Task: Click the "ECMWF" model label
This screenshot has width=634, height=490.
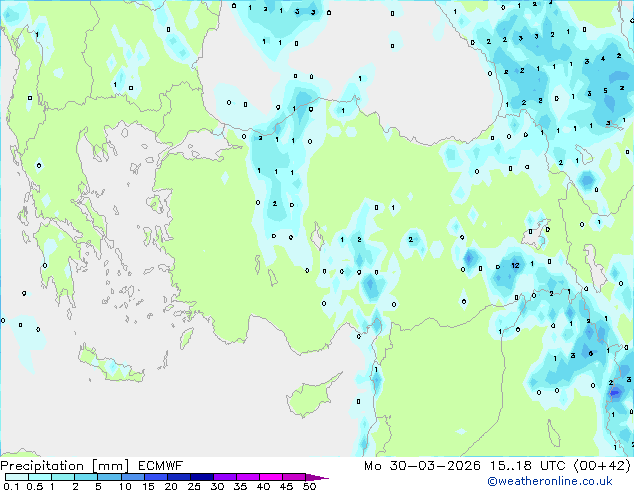Action: [161, 466]
